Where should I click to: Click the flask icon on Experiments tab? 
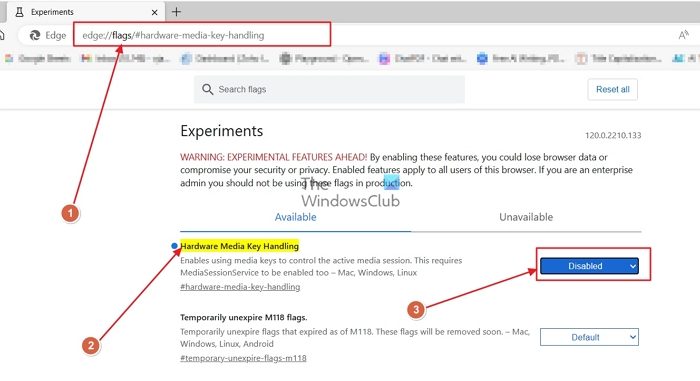tap(19, 12)
